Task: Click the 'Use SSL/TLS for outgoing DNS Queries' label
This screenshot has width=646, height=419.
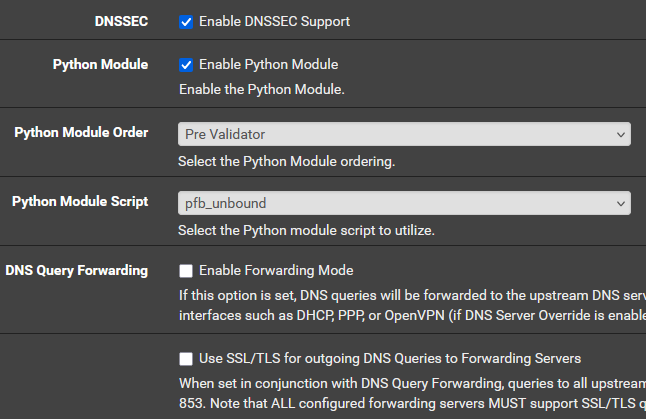Action: (x=390, y=358)
